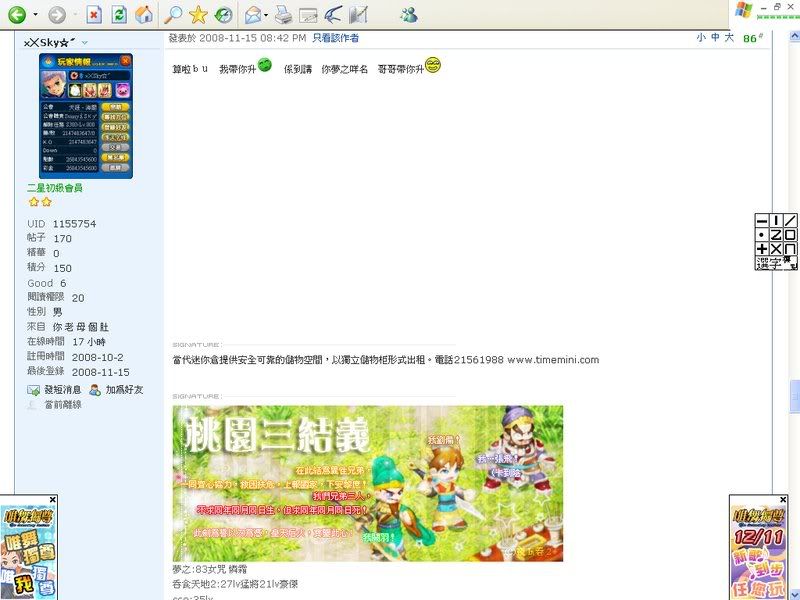Set font size to 中

click(x=715, y=37)
